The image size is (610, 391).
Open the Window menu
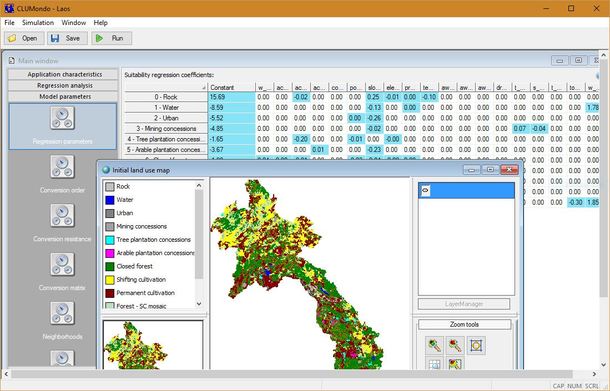[74, 23]
